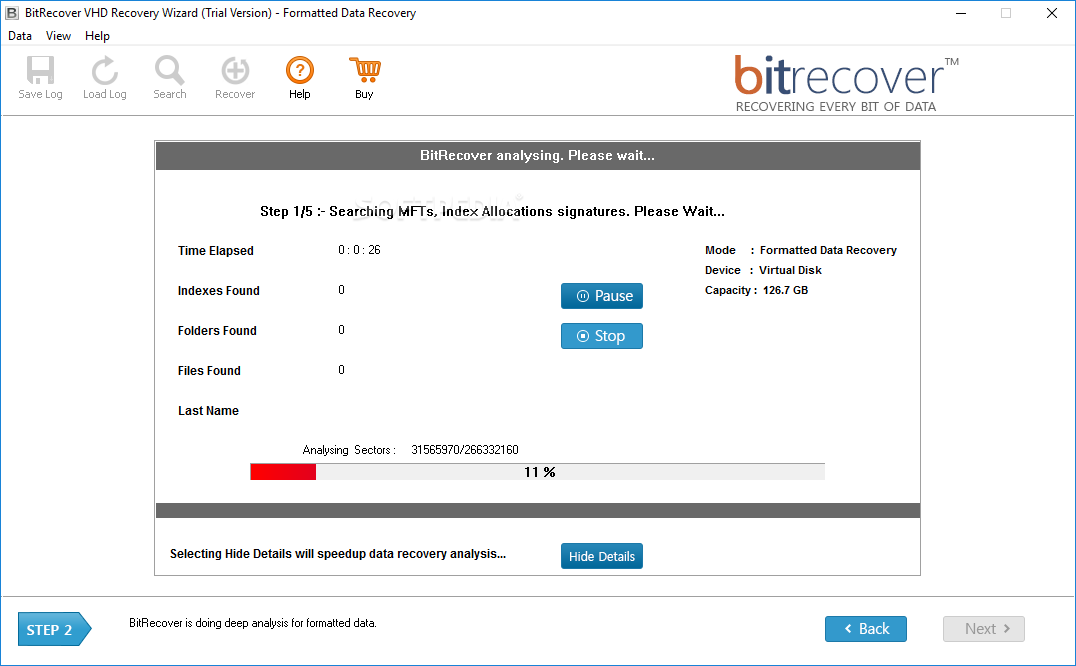Click the 'Last Name' label
The image size is (1076, 666).
coord(208,411)
